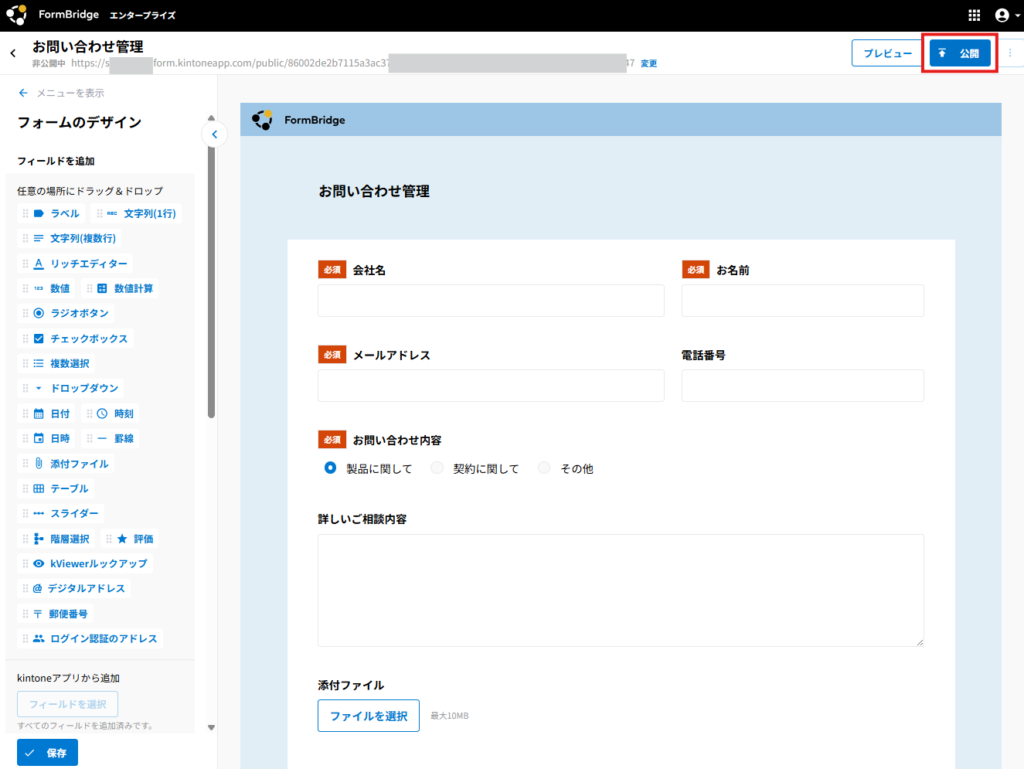Click the FormBridge logo in top bar
The width and height of the screenshot is (1024, 769).
tap(17, 15)
